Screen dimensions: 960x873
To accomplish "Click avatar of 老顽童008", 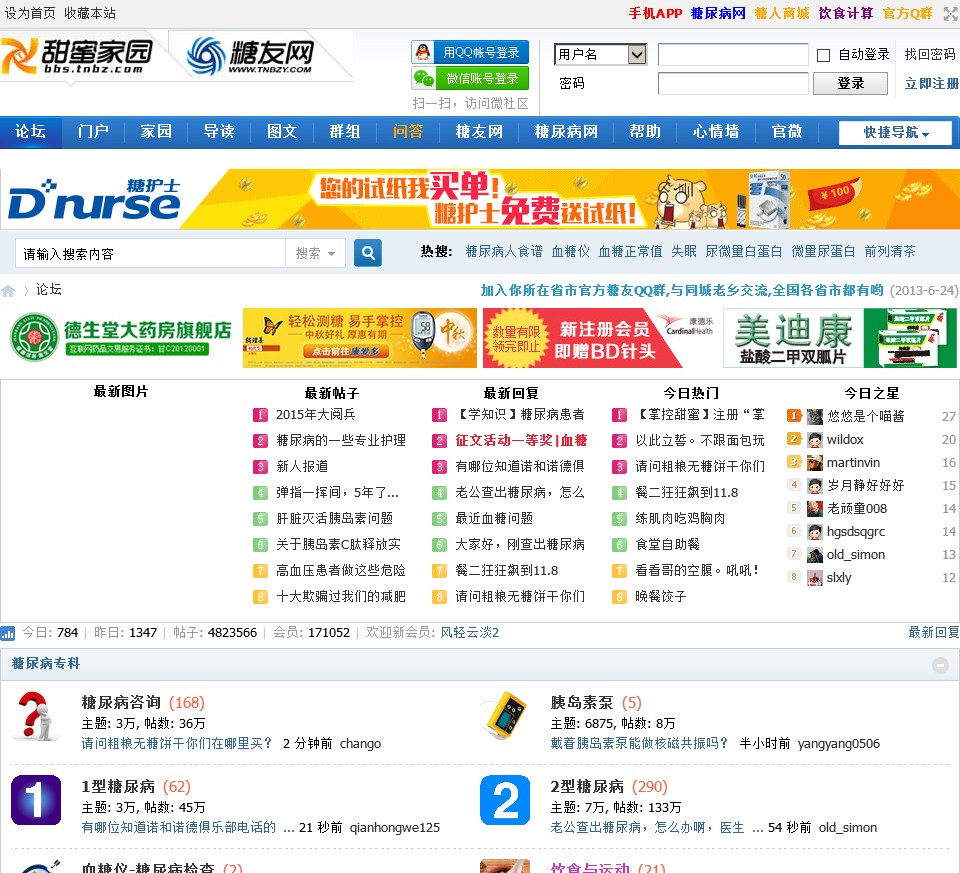I will point(815,509).
